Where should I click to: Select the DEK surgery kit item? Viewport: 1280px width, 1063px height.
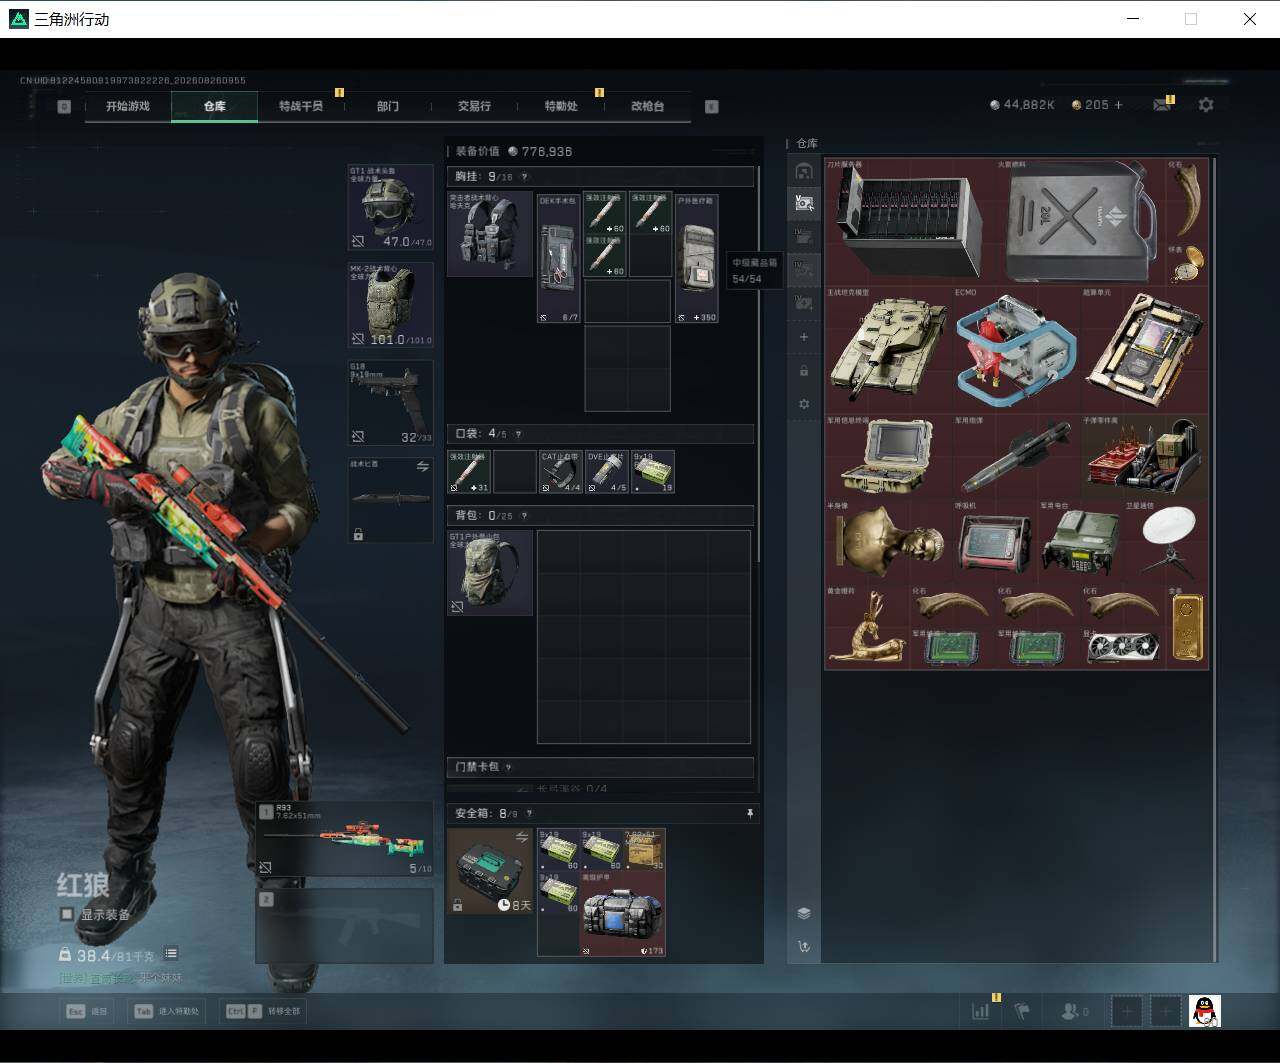point(559,258)
